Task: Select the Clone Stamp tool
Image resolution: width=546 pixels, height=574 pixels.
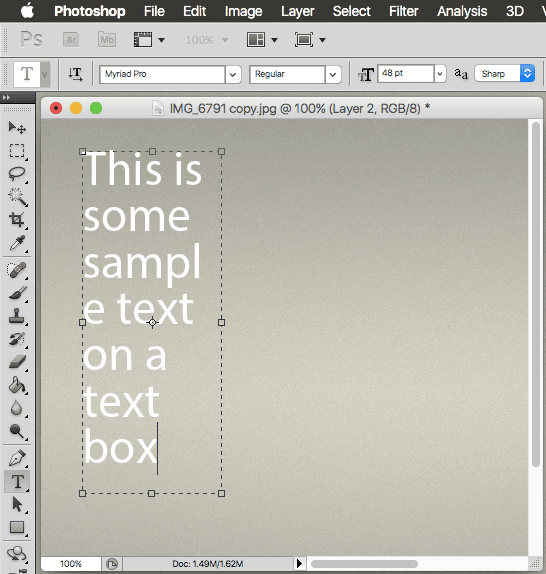Action: tap(17, 316)
